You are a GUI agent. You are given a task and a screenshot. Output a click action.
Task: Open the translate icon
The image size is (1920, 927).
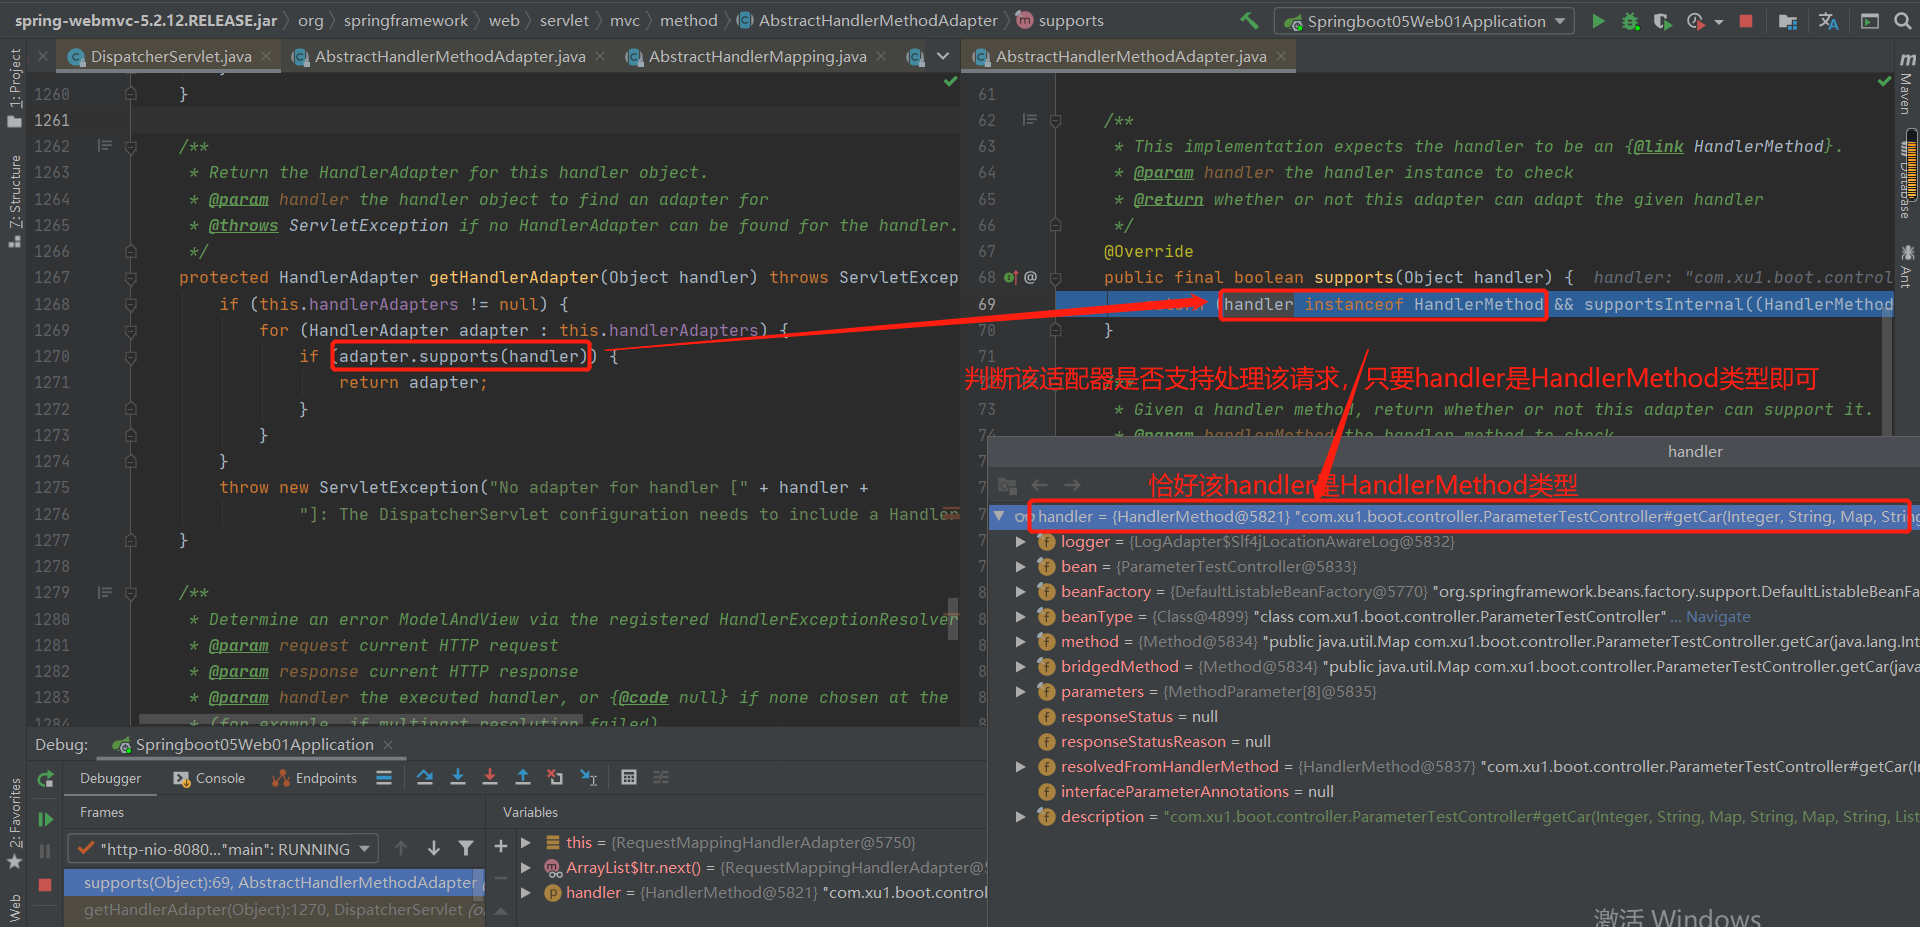pyautogui.click(x=1828, y=21)
